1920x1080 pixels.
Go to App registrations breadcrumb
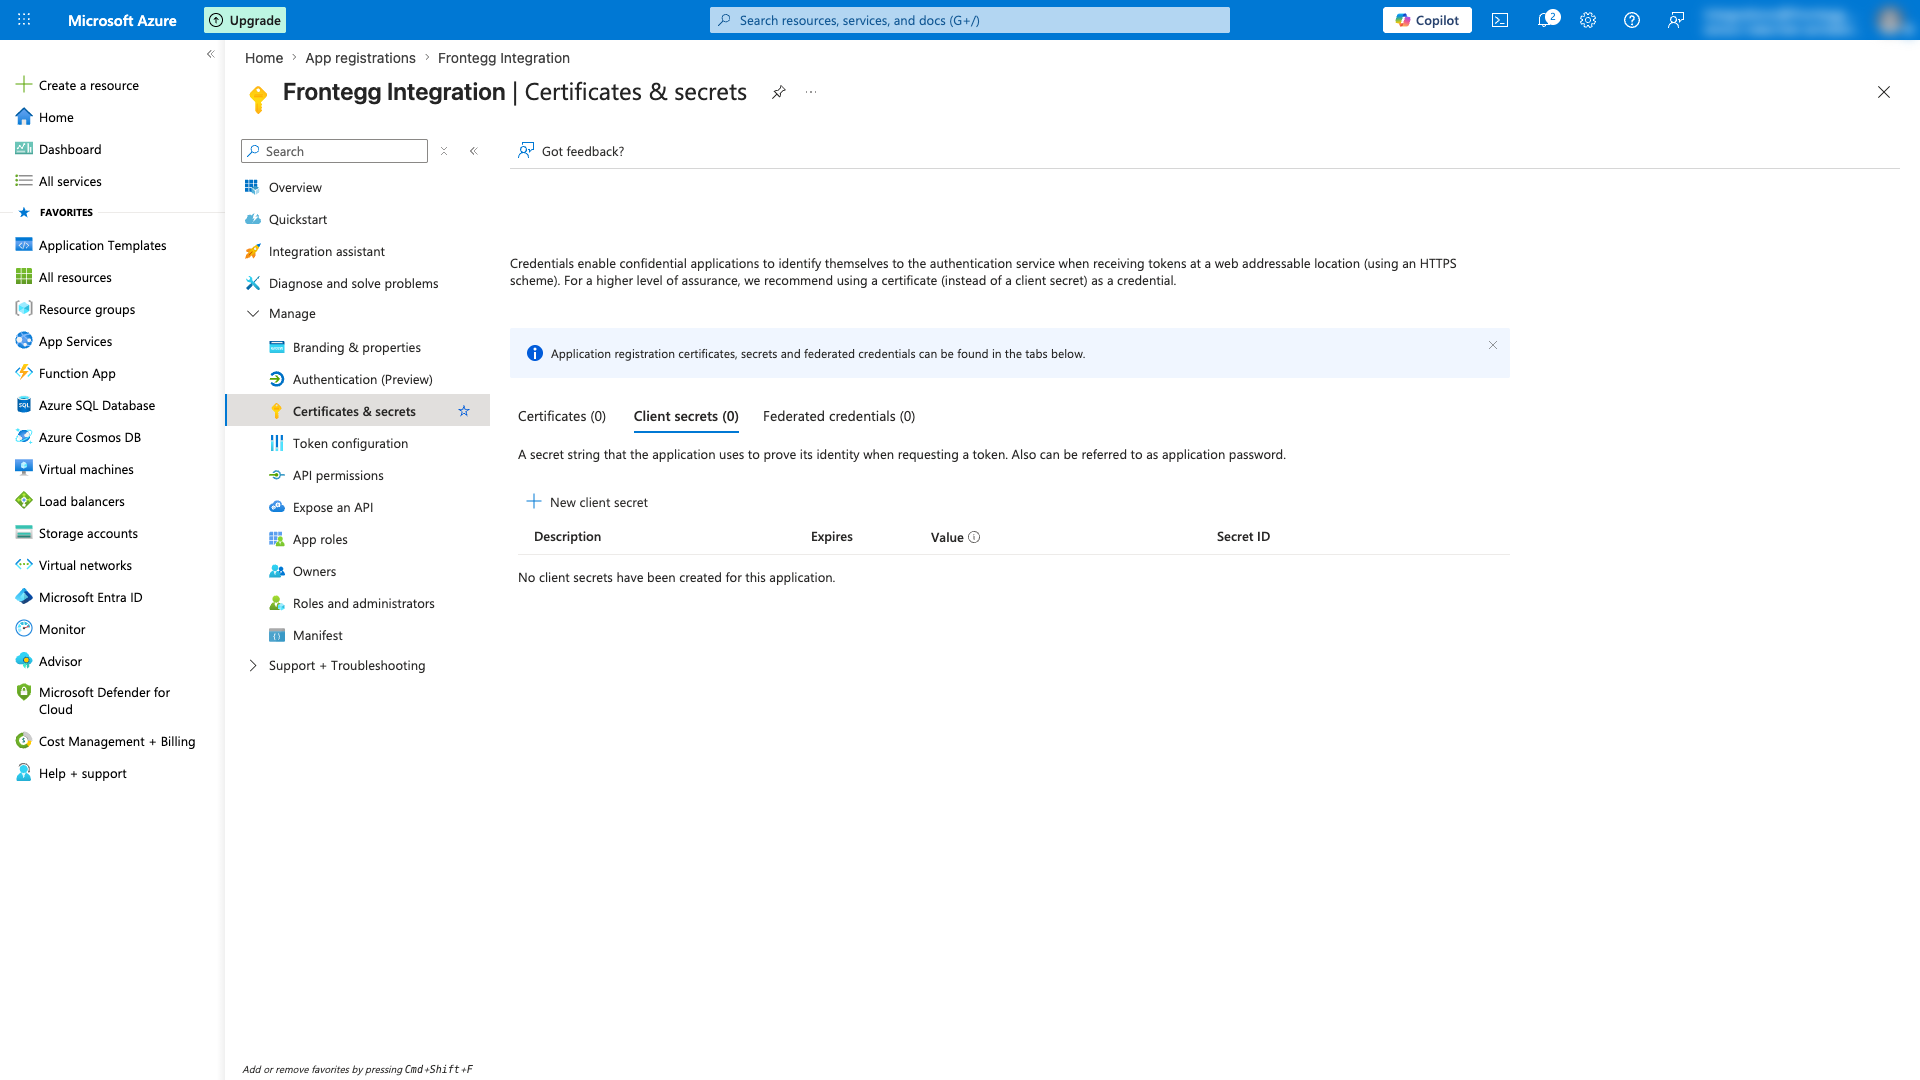tap(360, 58)
